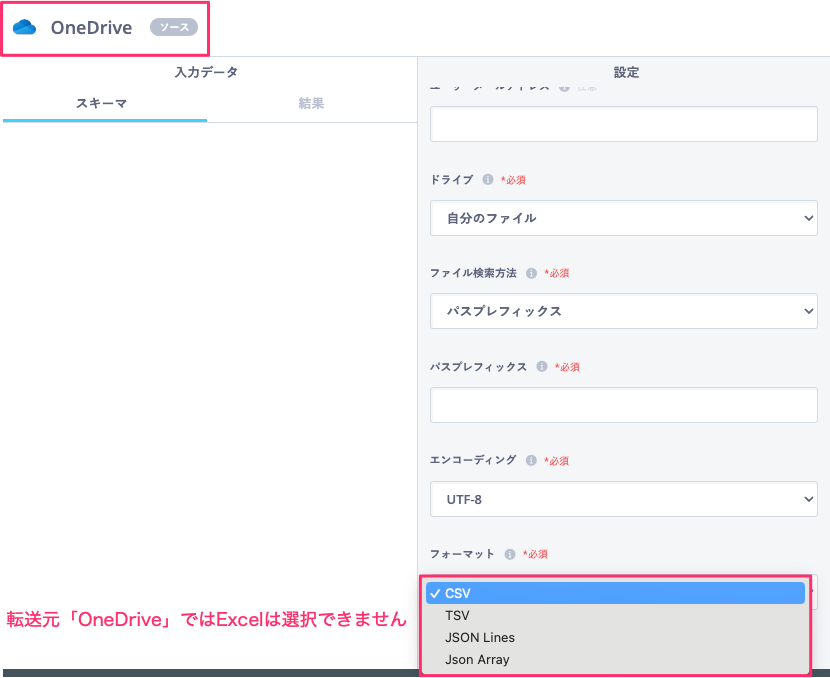Click the ソース badge next to OneDrive
The height and width of the screenshot is (678, 830).
(174, 27)
